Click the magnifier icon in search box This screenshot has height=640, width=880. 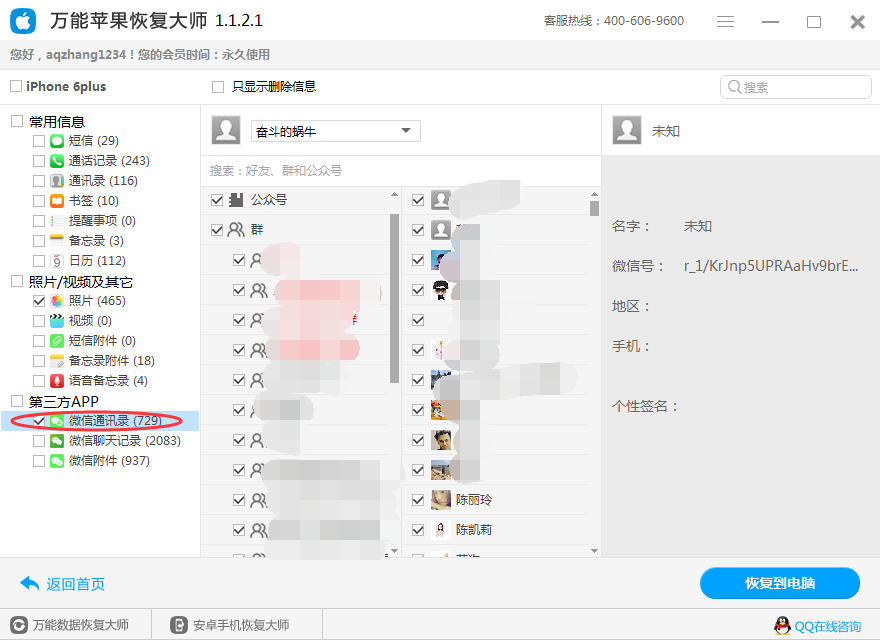(x=734, y=87)
